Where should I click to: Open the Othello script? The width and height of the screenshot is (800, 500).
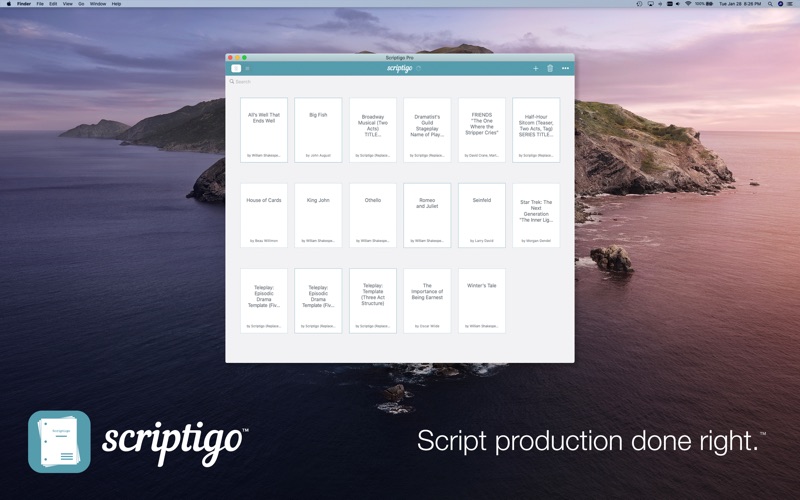(x=373, y=215)
